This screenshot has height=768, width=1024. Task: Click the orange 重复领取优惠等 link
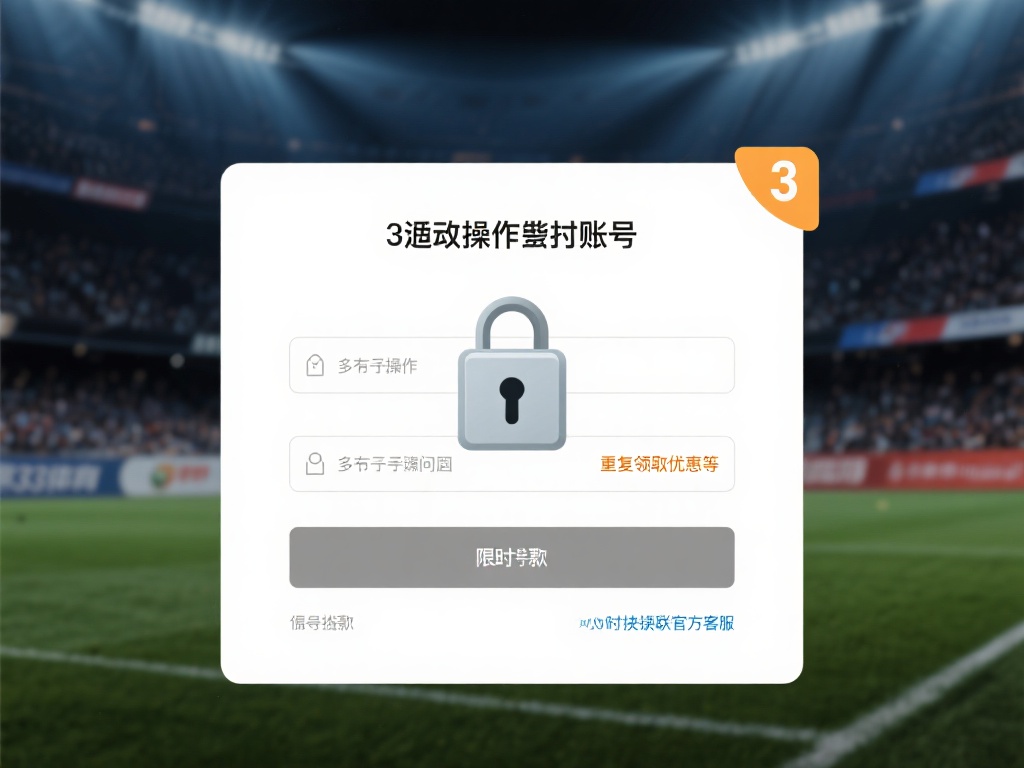[x=659, y=463]
